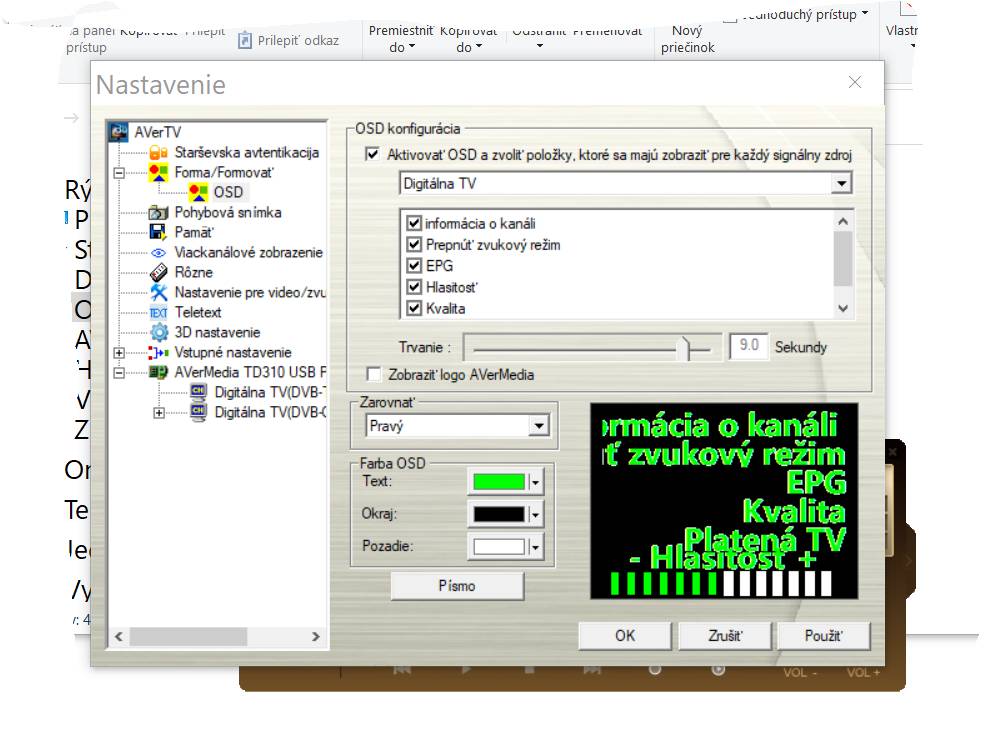Screen dimensions: 991x734
Task: Click VOL + on the player behind
Action: pyautogui.click(x=863, y=673)
